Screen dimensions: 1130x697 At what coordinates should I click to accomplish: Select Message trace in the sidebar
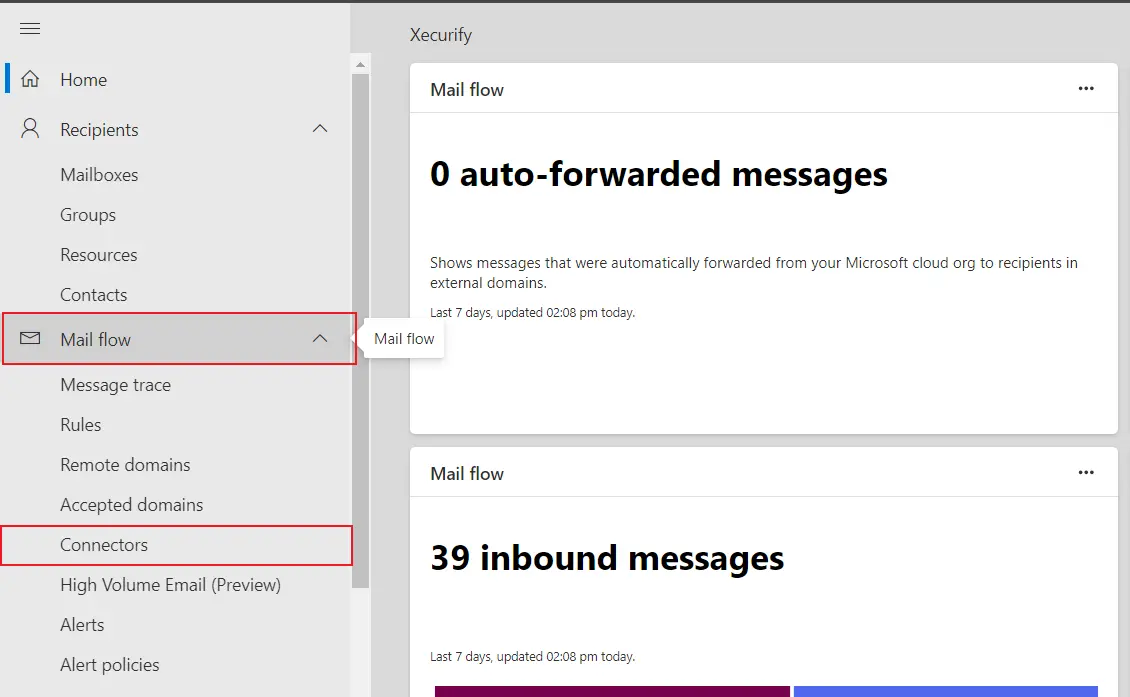pyautogui.click(x=116, y=384)
